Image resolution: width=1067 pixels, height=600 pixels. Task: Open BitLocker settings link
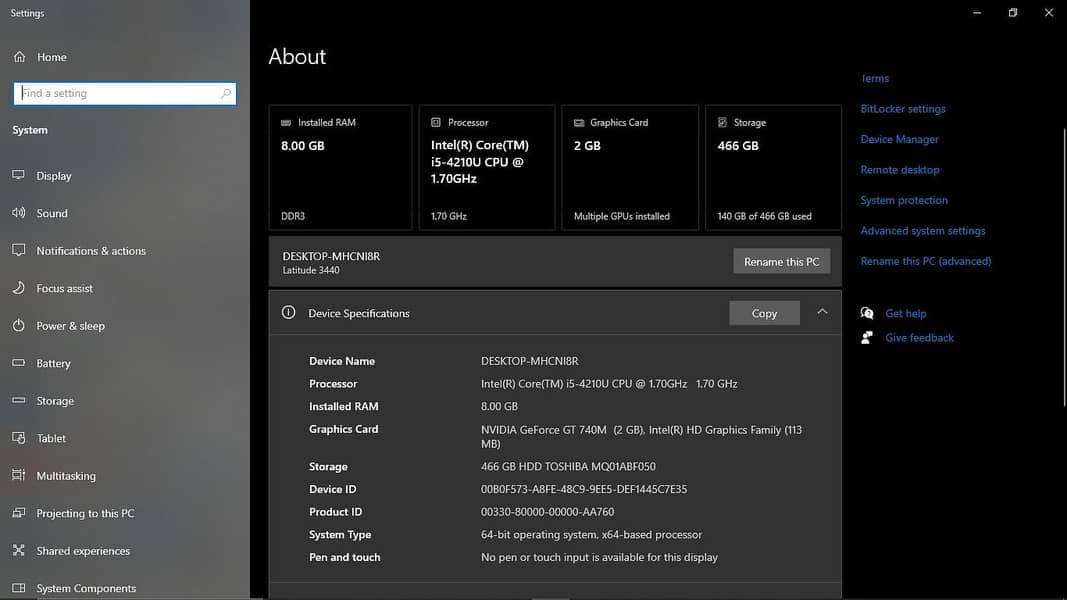click(902, 109)
